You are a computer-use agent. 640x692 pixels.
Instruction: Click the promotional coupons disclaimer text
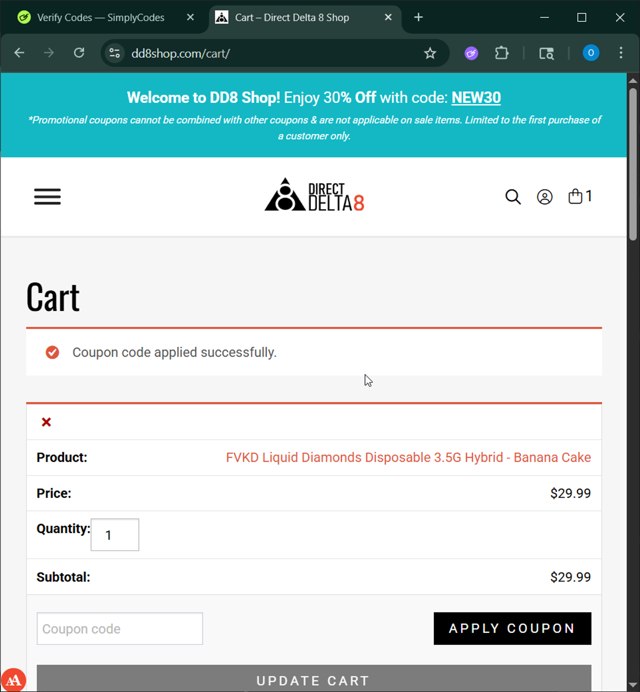(314, 128)
